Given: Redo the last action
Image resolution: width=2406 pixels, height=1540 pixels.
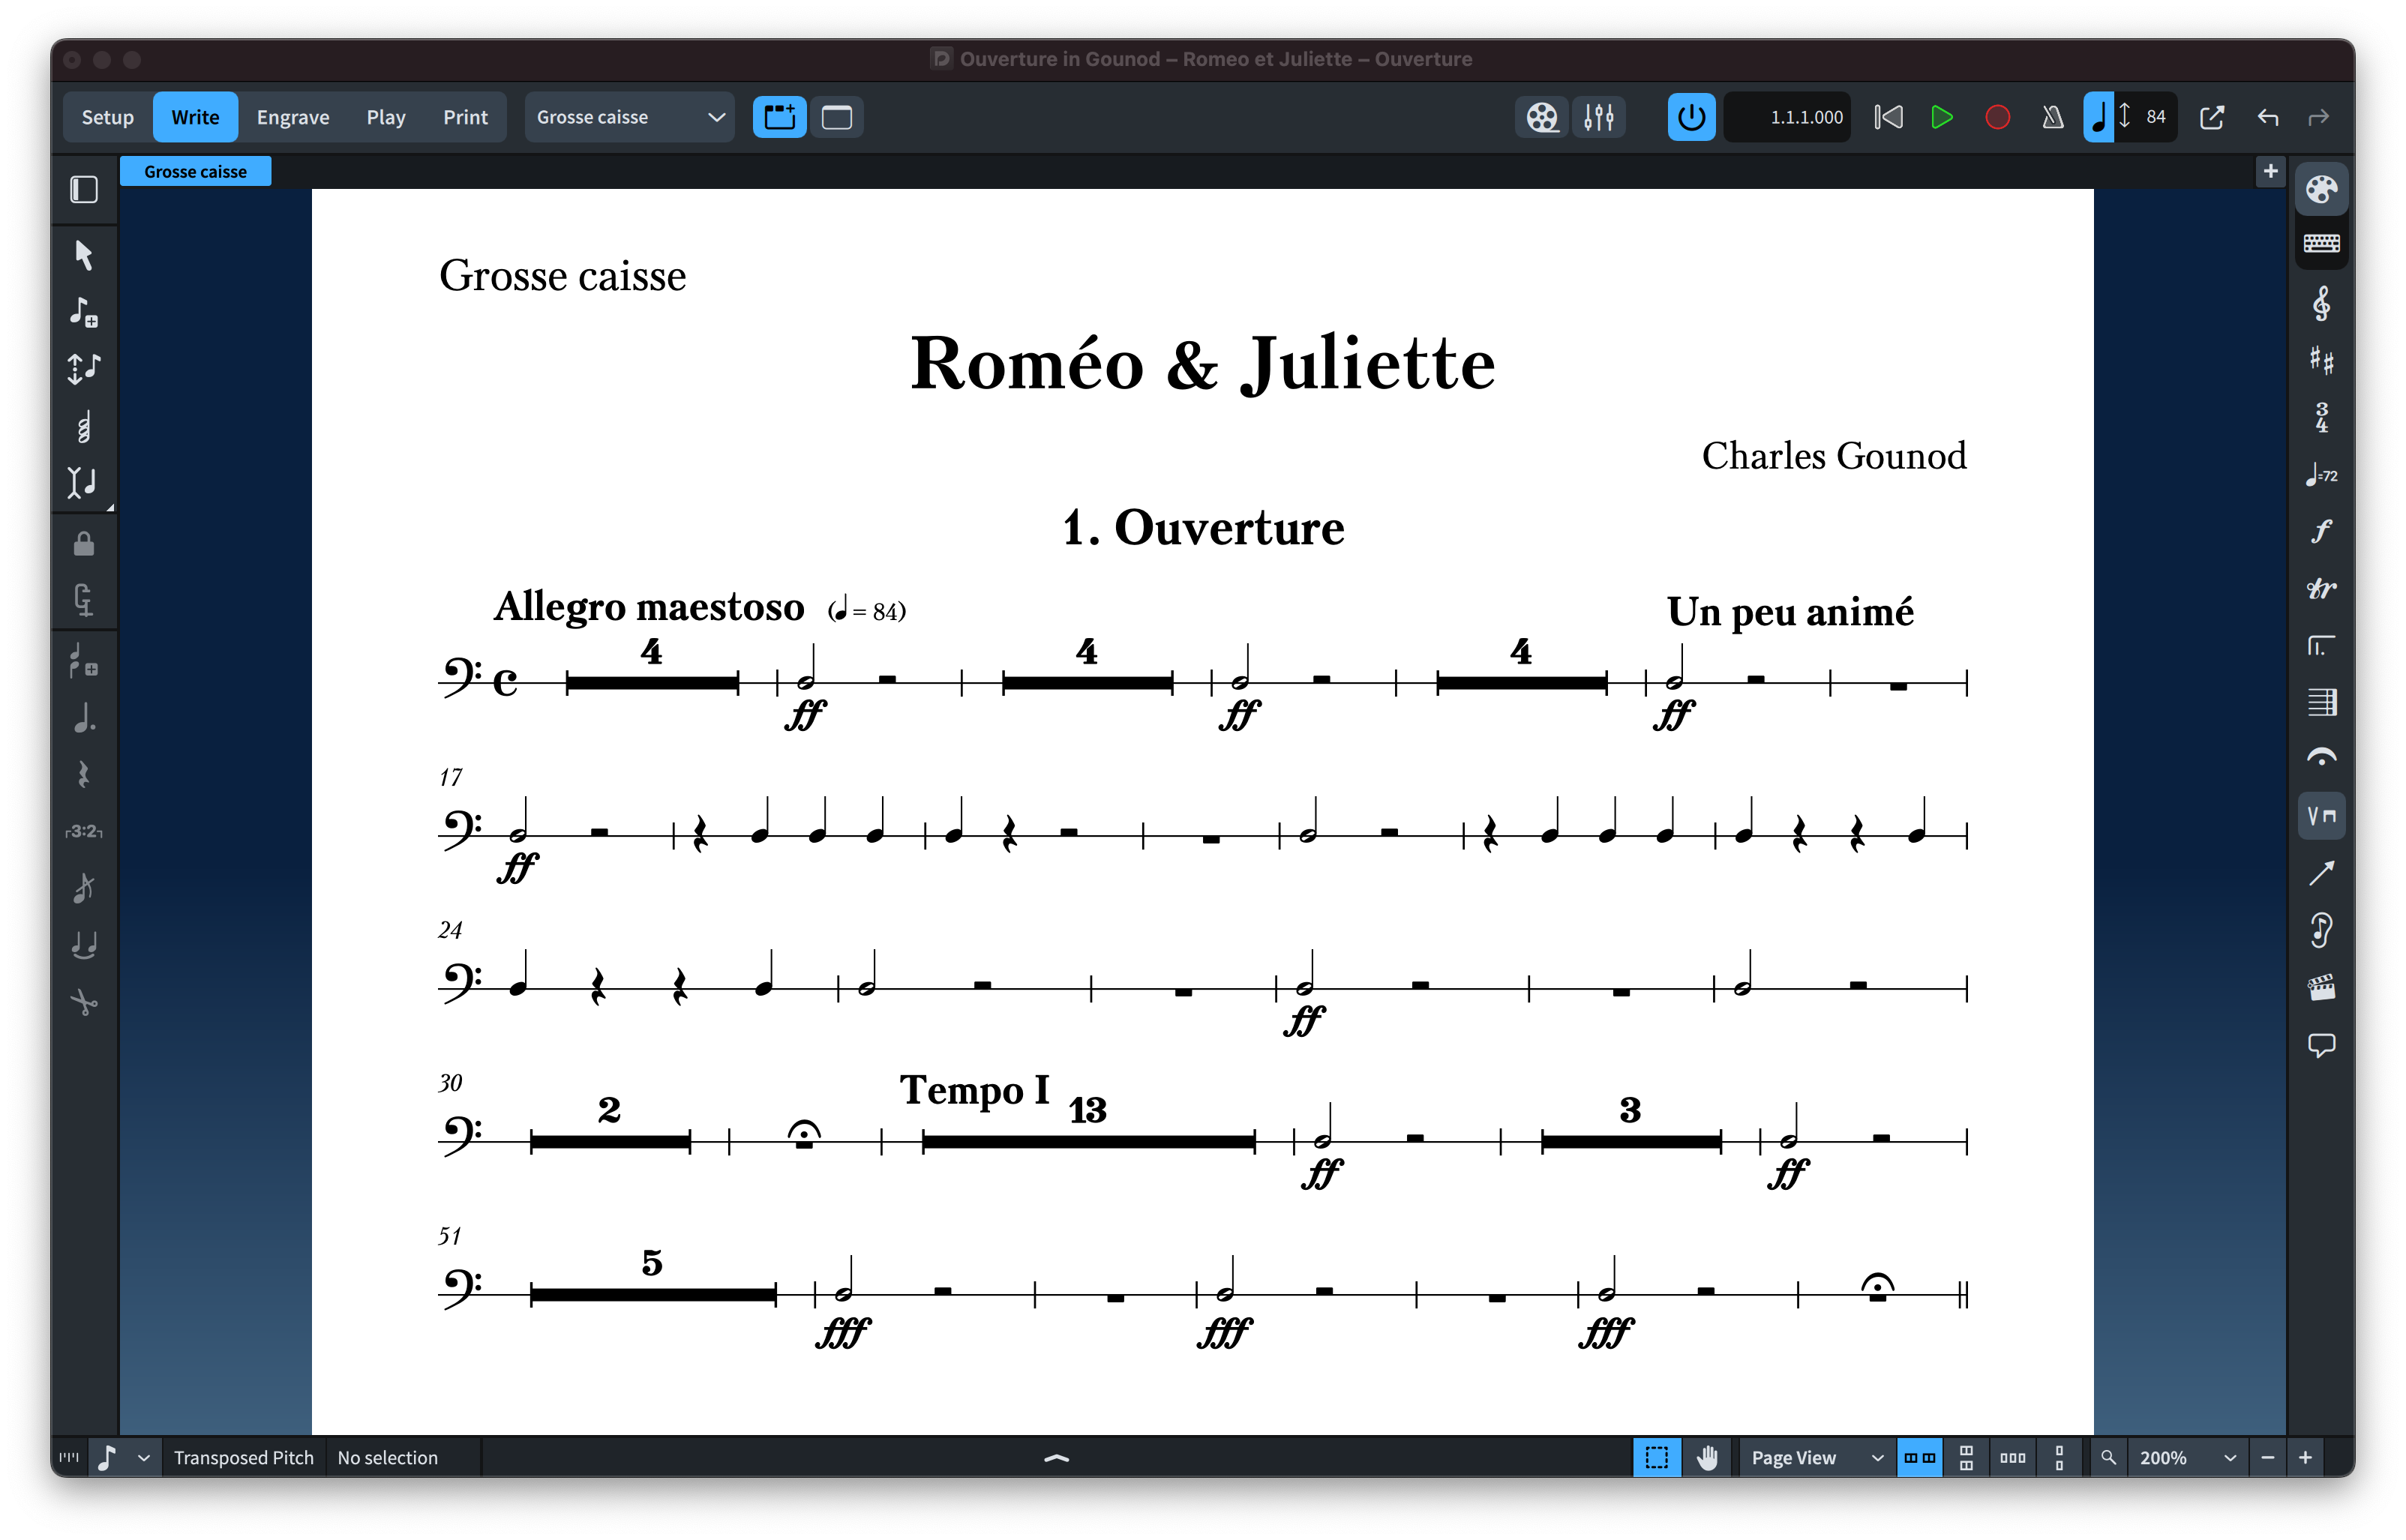Looking at the screenshot, I should tap(2319, 117).
